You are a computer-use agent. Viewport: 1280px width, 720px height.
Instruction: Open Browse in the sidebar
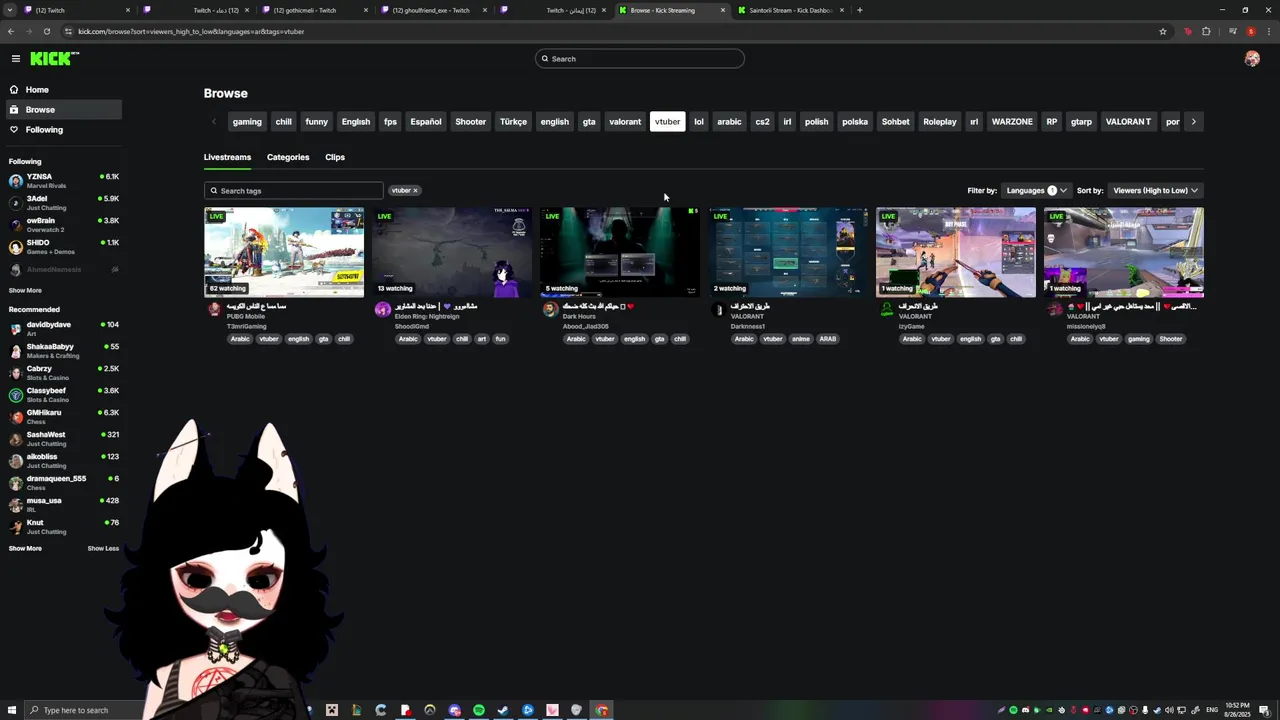point(64,110)
